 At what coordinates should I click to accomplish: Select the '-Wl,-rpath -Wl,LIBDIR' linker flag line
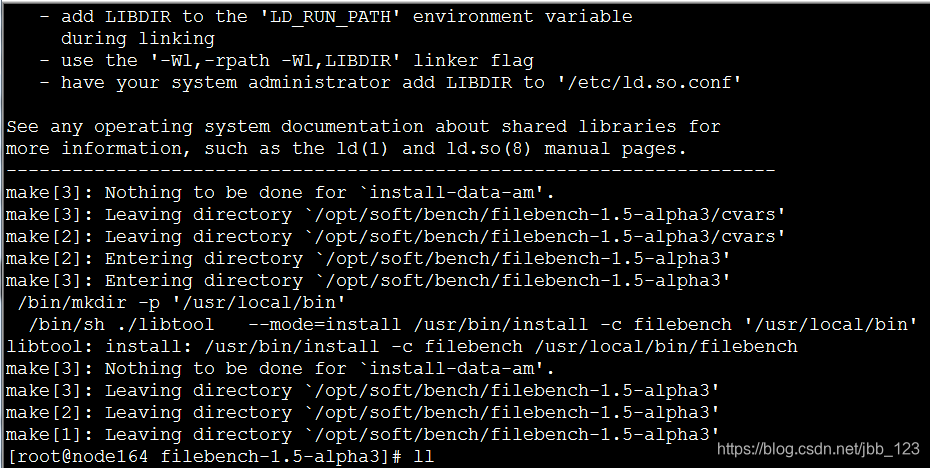[286, 61]
